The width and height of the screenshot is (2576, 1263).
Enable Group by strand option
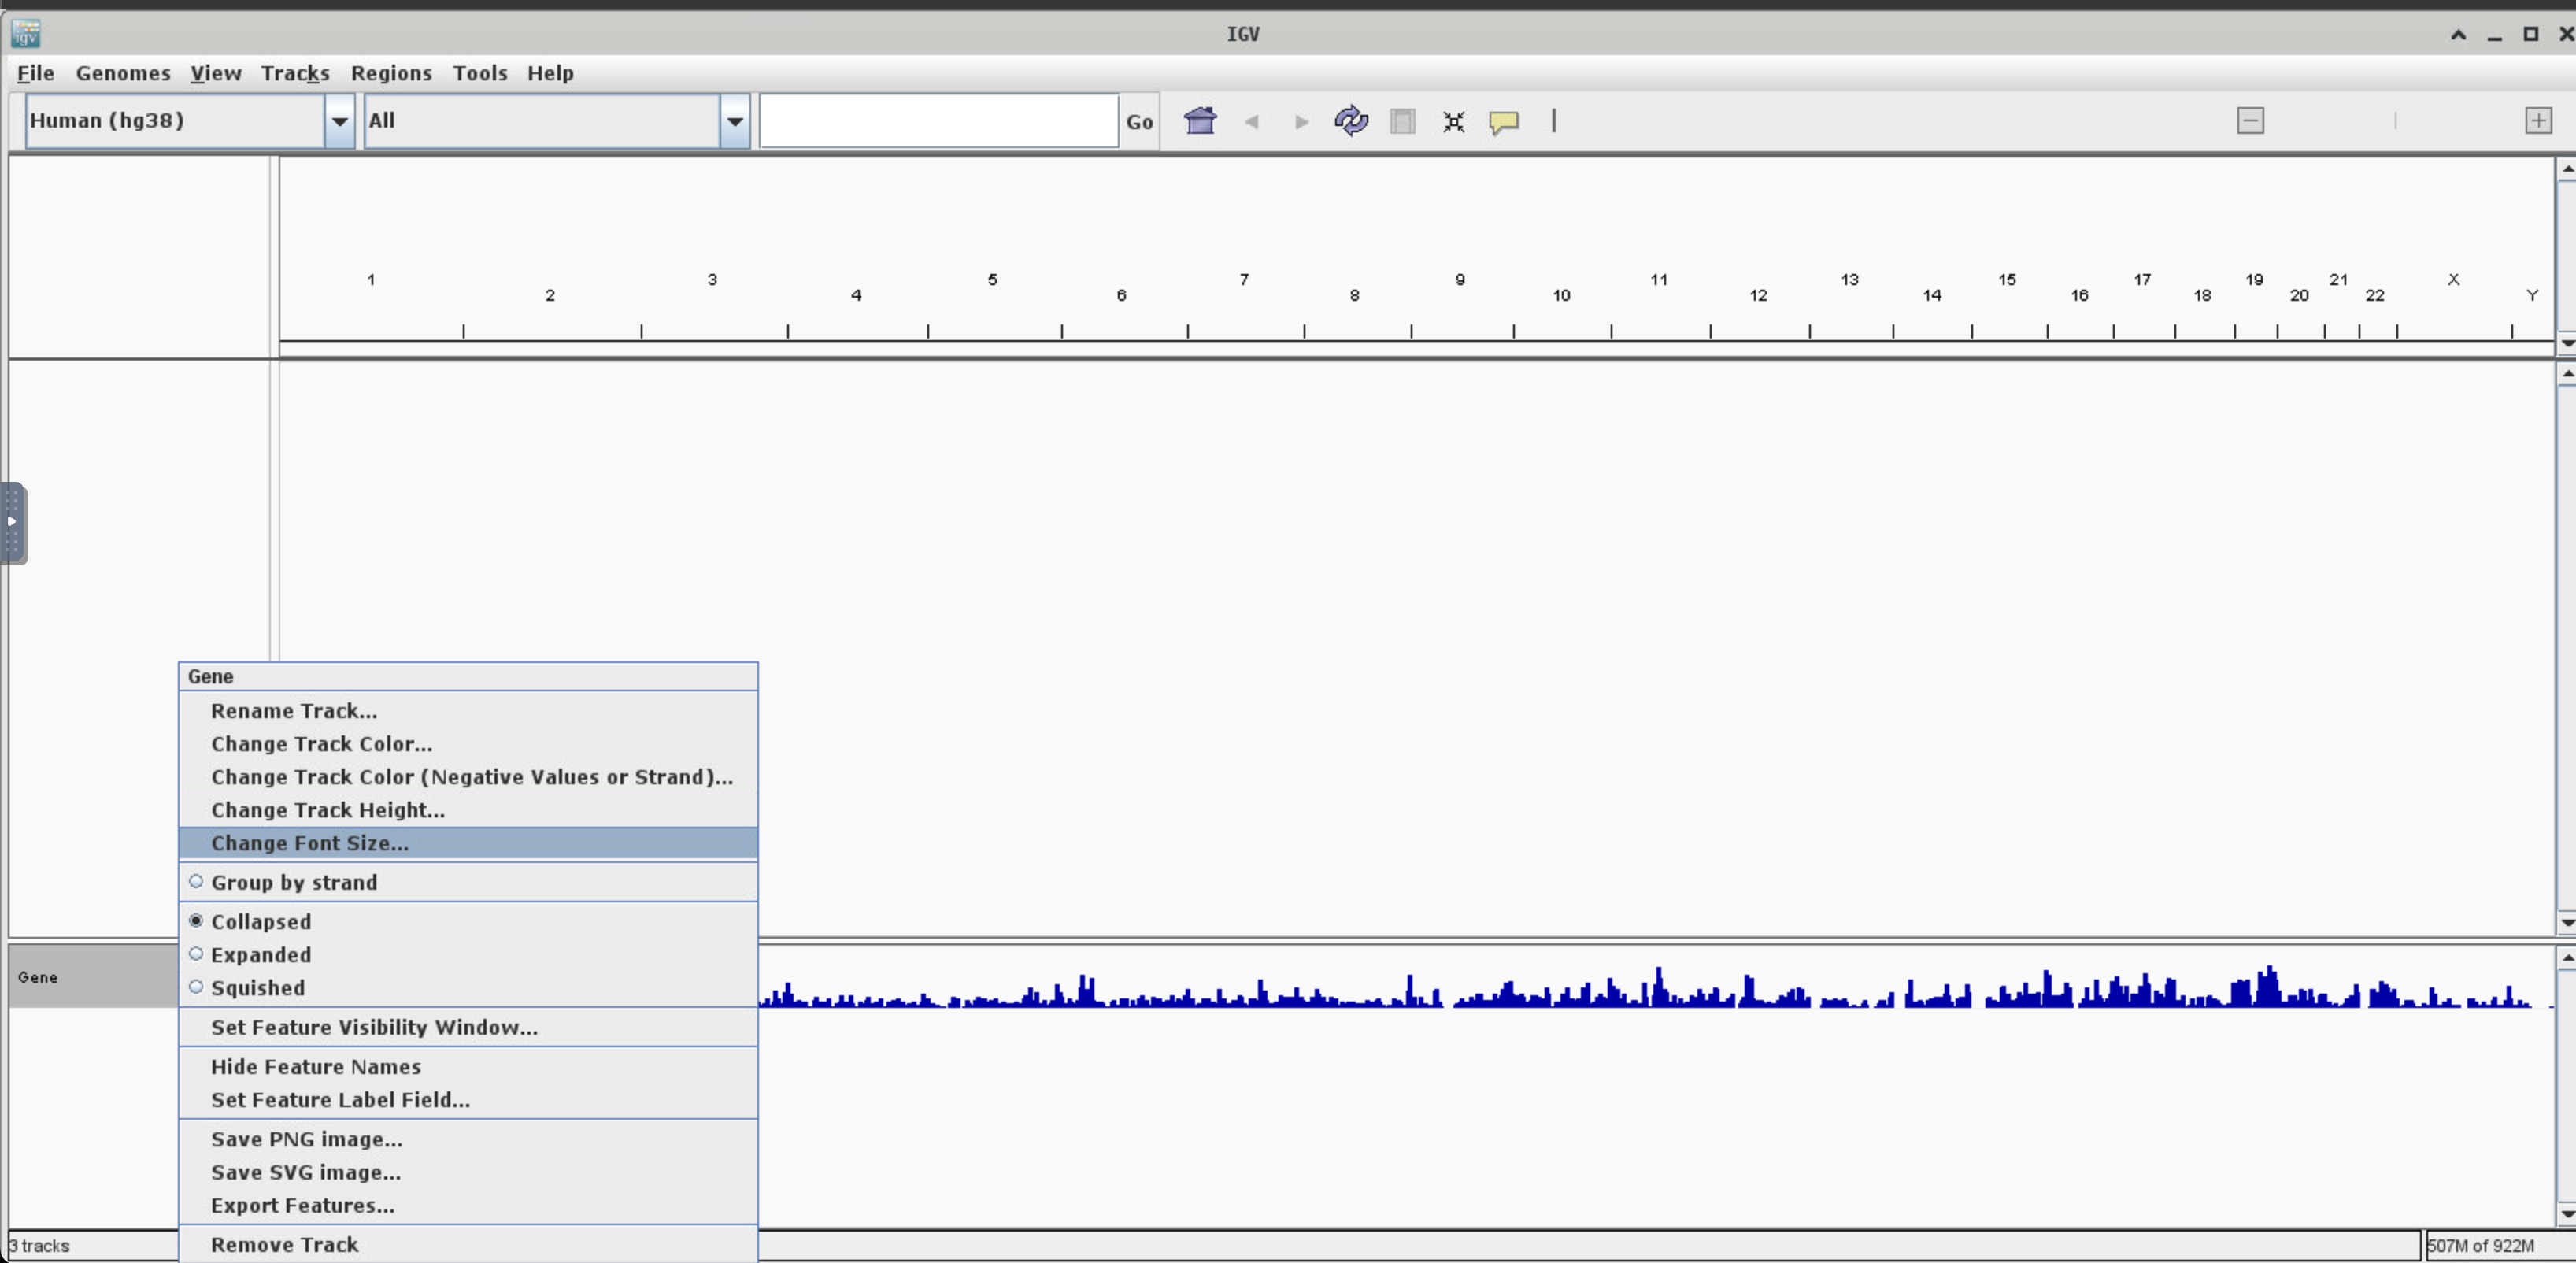pyautogui.click(x=294, y=882)
